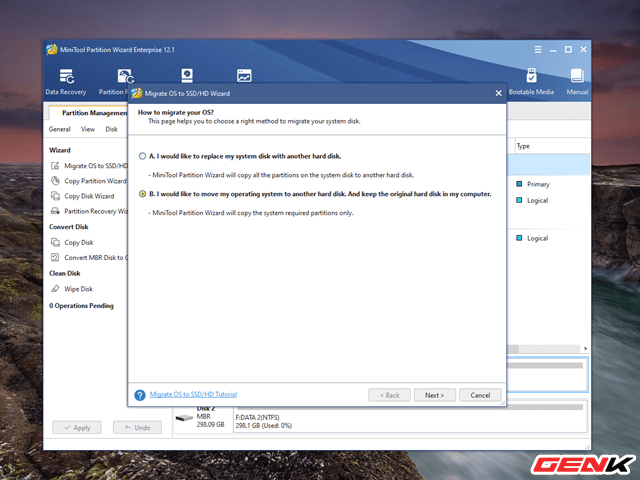This screenshot has height=480, width=640.
Task: Switch to Partition Management tab
Action: coord(89,113)
